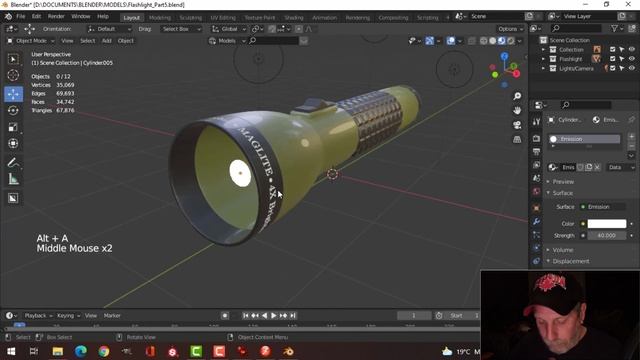Open the Edit menu
The width and height of the screenshot is (640, 360).
click(x=36, y=17)
